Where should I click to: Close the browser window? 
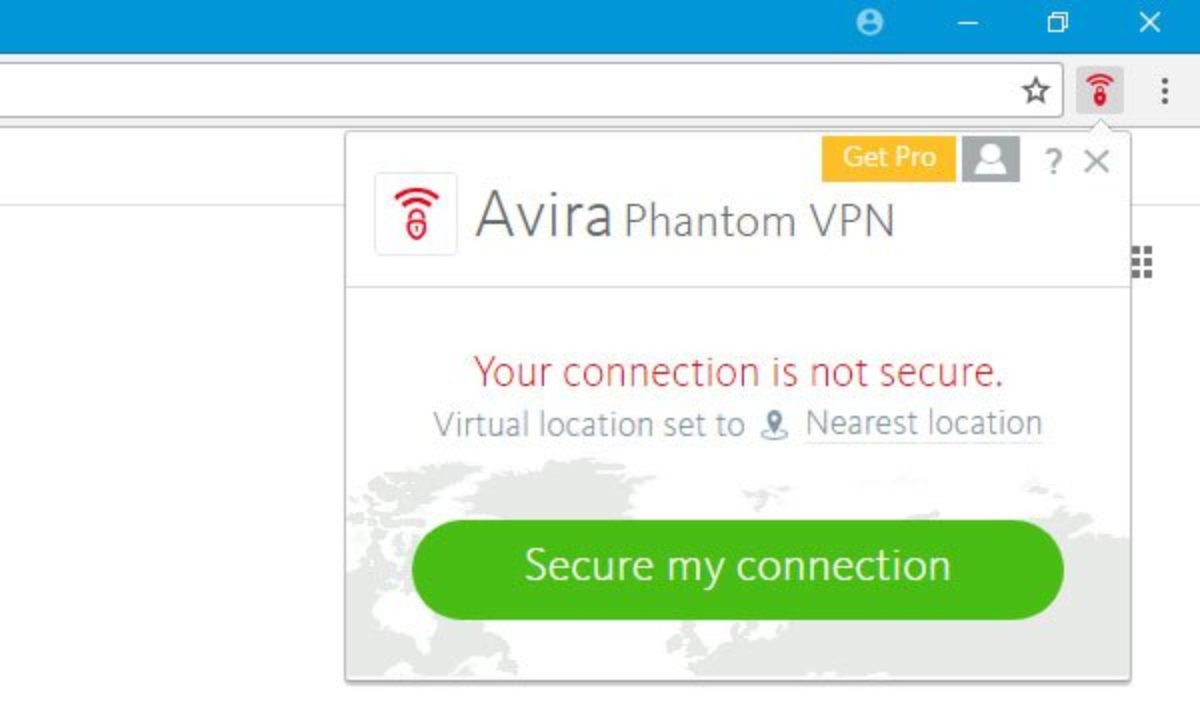tap(1149, 23)
